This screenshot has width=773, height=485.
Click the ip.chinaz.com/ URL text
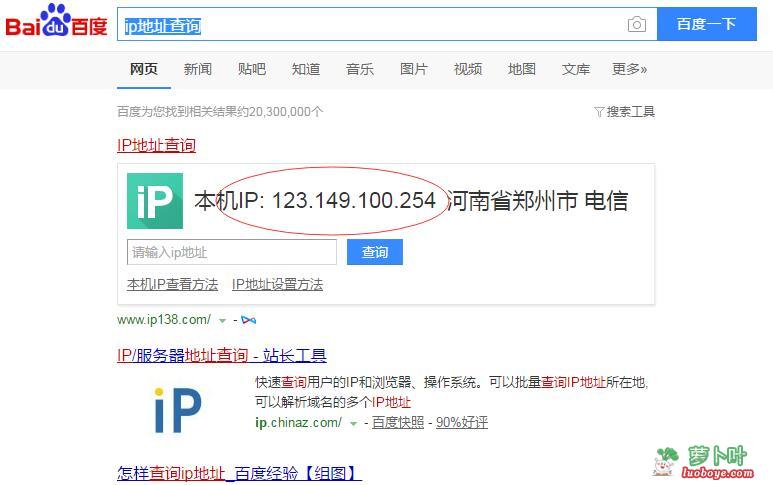(x=298, y=423)
